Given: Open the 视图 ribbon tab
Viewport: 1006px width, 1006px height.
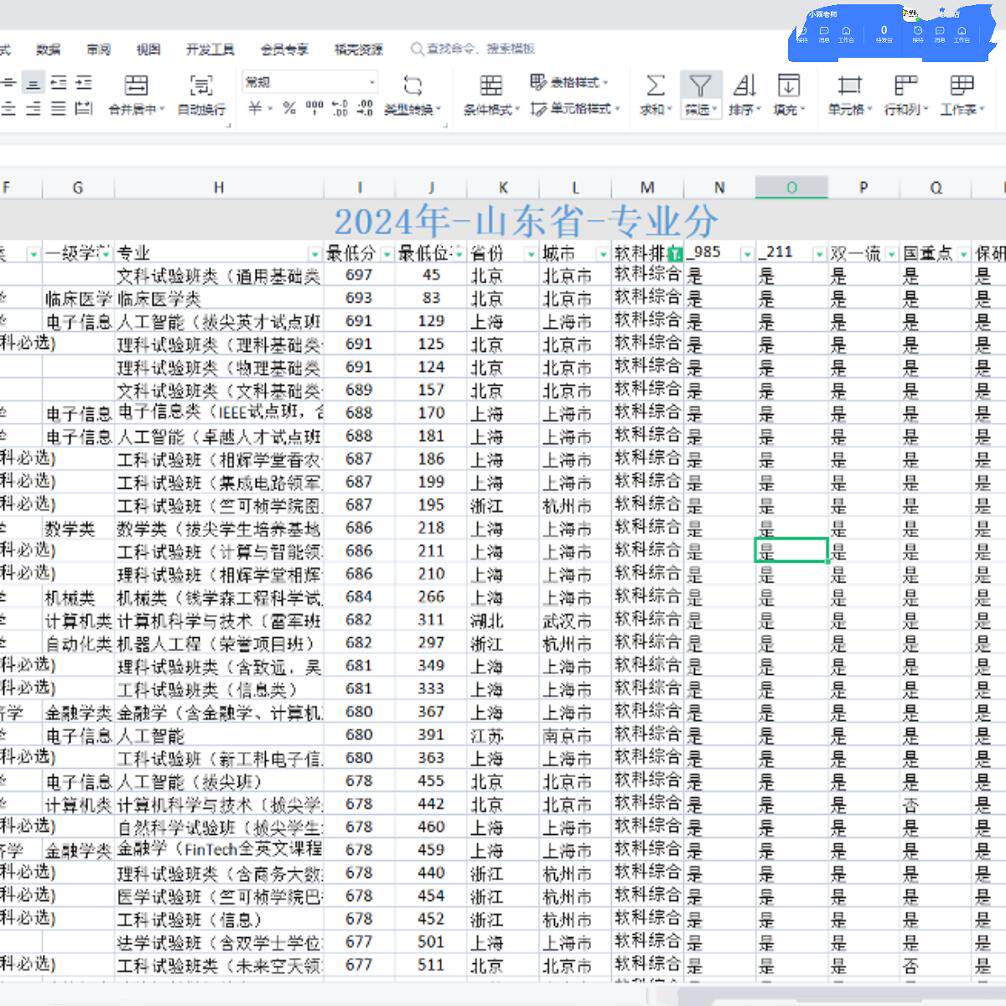Looking at the screenshot, I should [x=148, y=49].
